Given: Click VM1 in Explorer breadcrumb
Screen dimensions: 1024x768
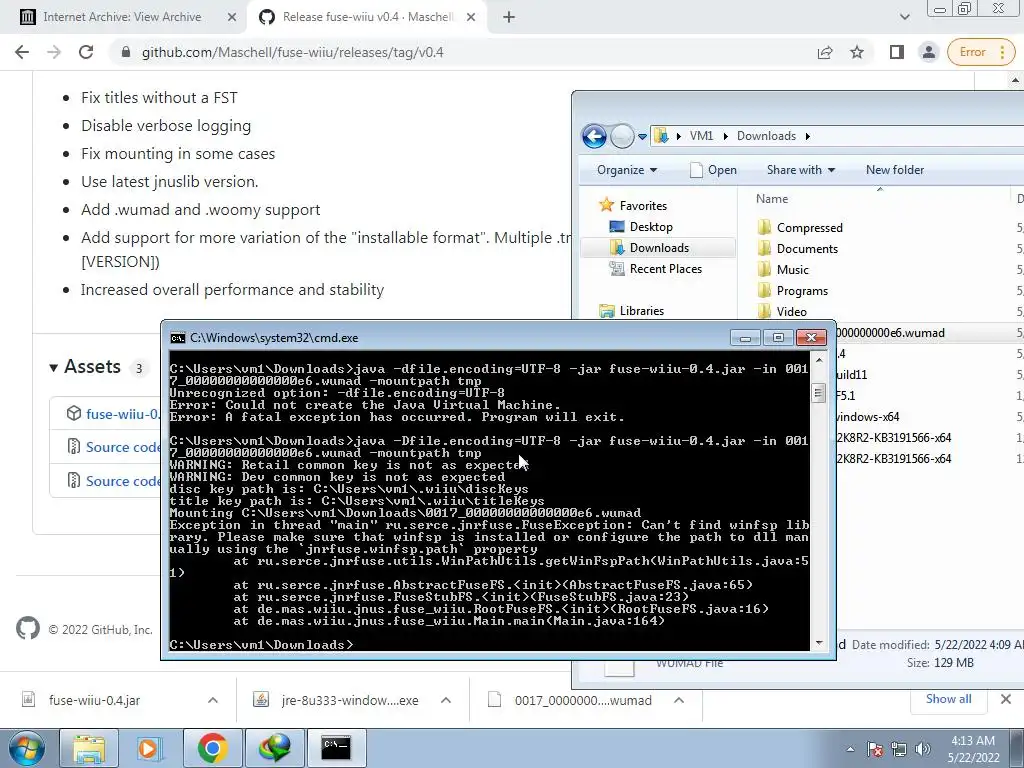Looking at the screenshot, I should (701, 136).
